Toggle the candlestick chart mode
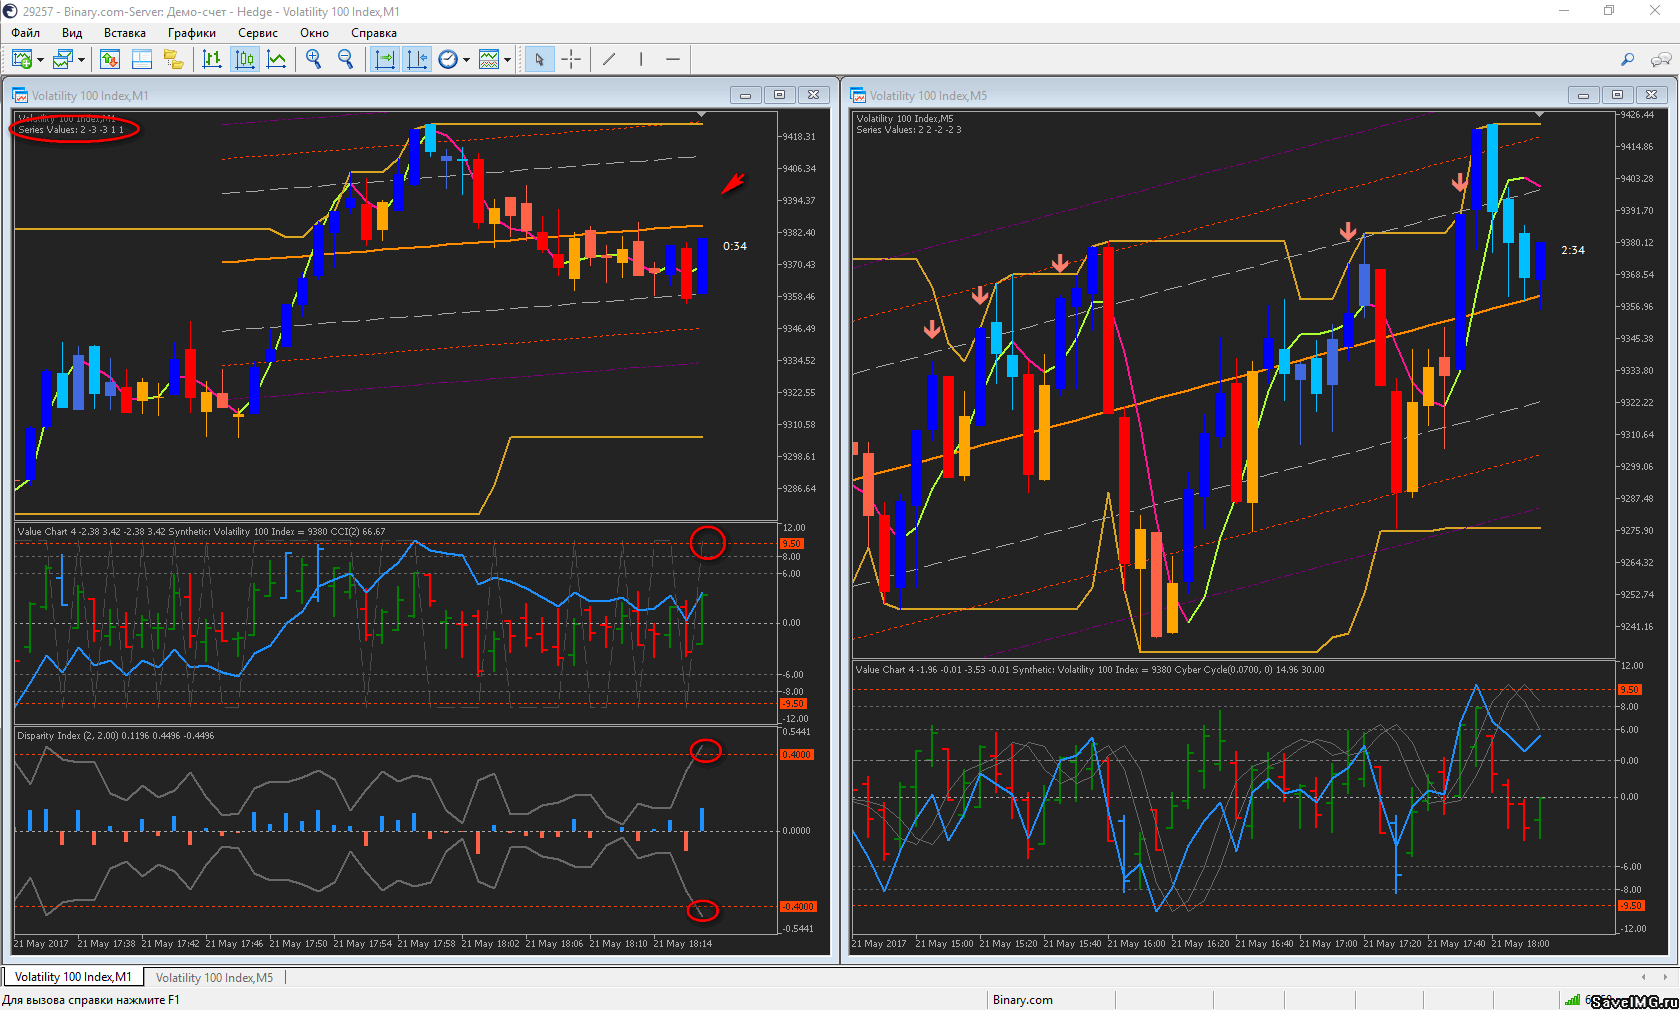The width and height of the screenshot is (1680, 1010). click(x=244, y=60)
